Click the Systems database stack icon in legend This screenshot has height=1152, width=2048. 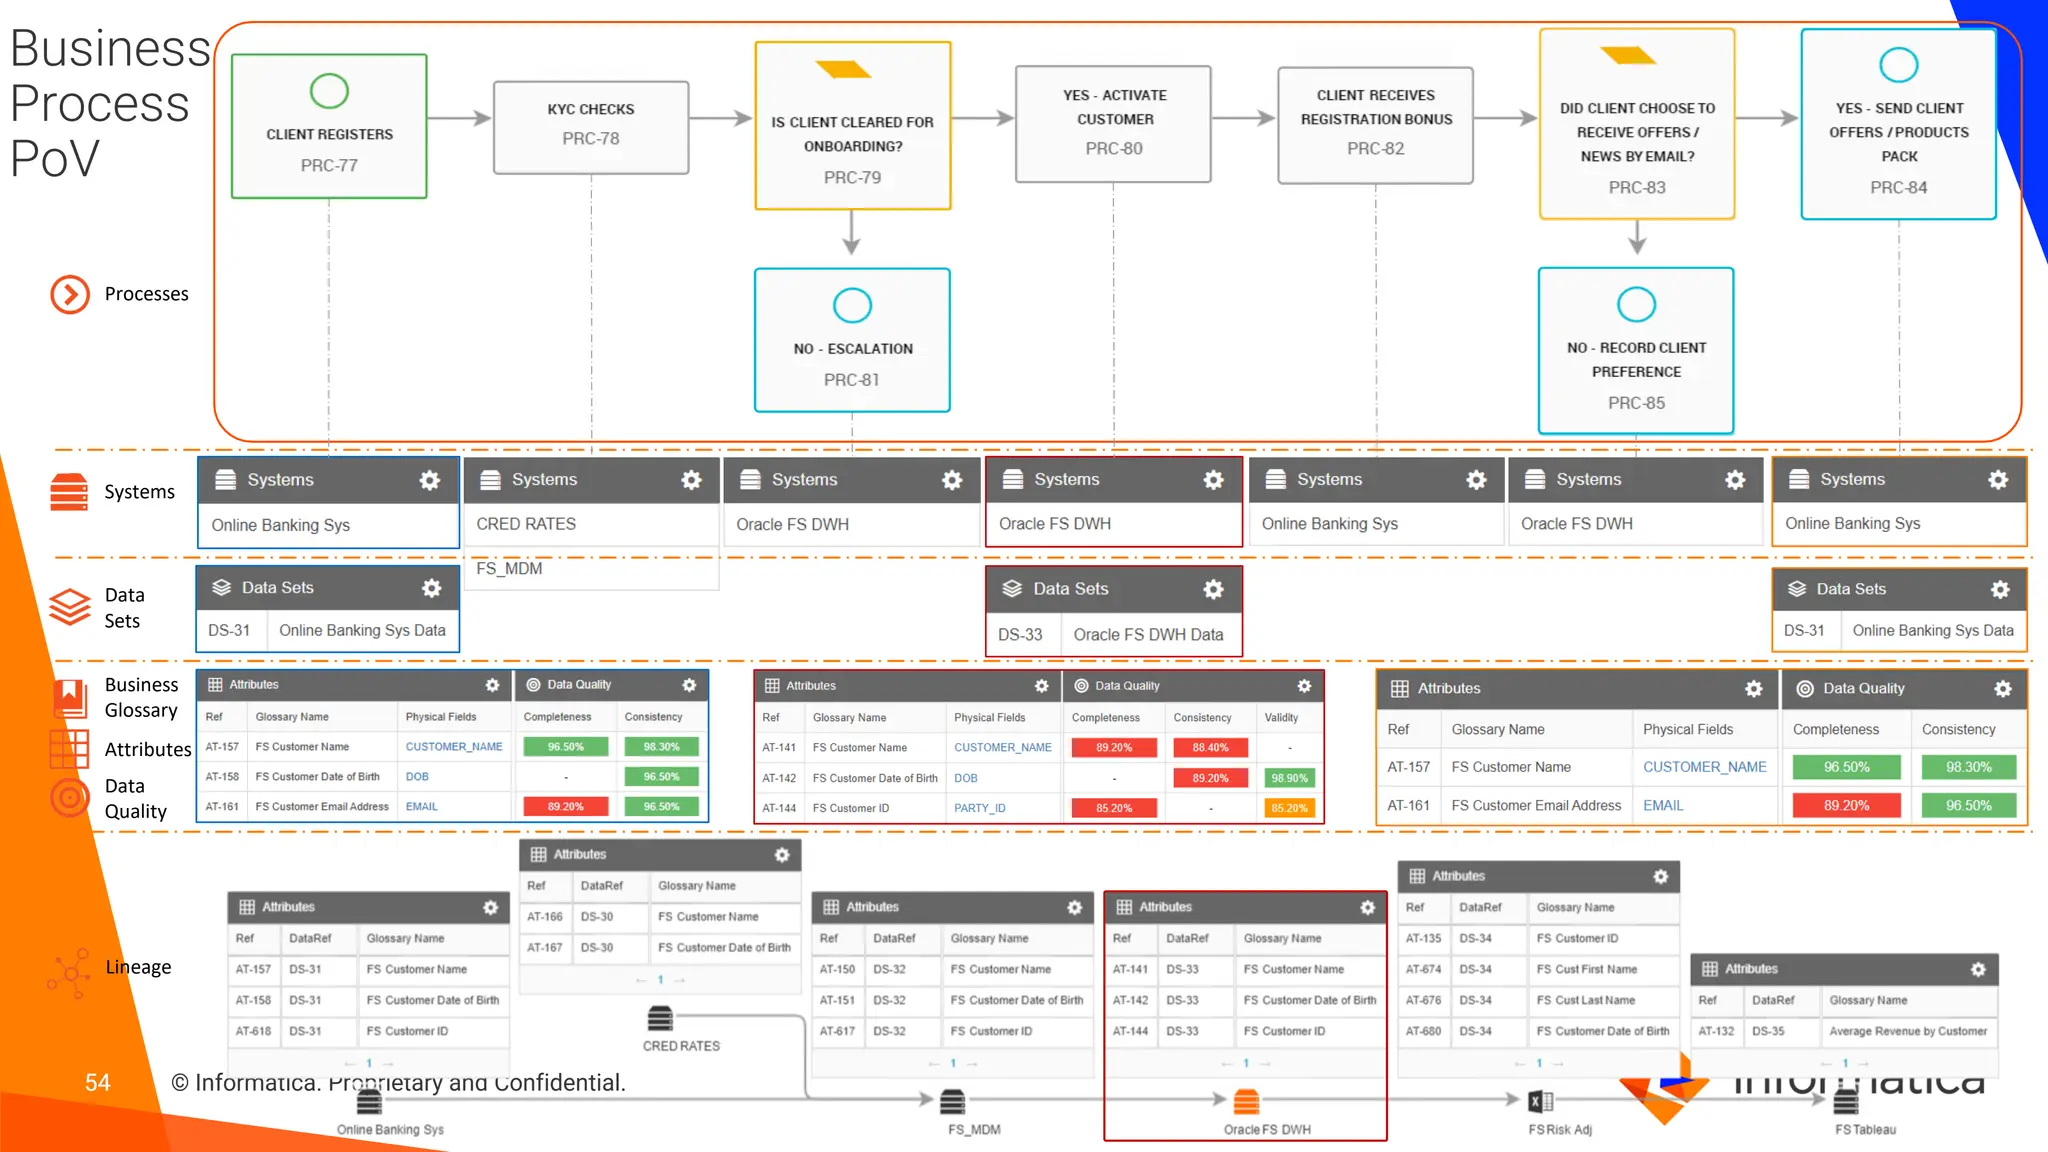click(x=69, y=492)
